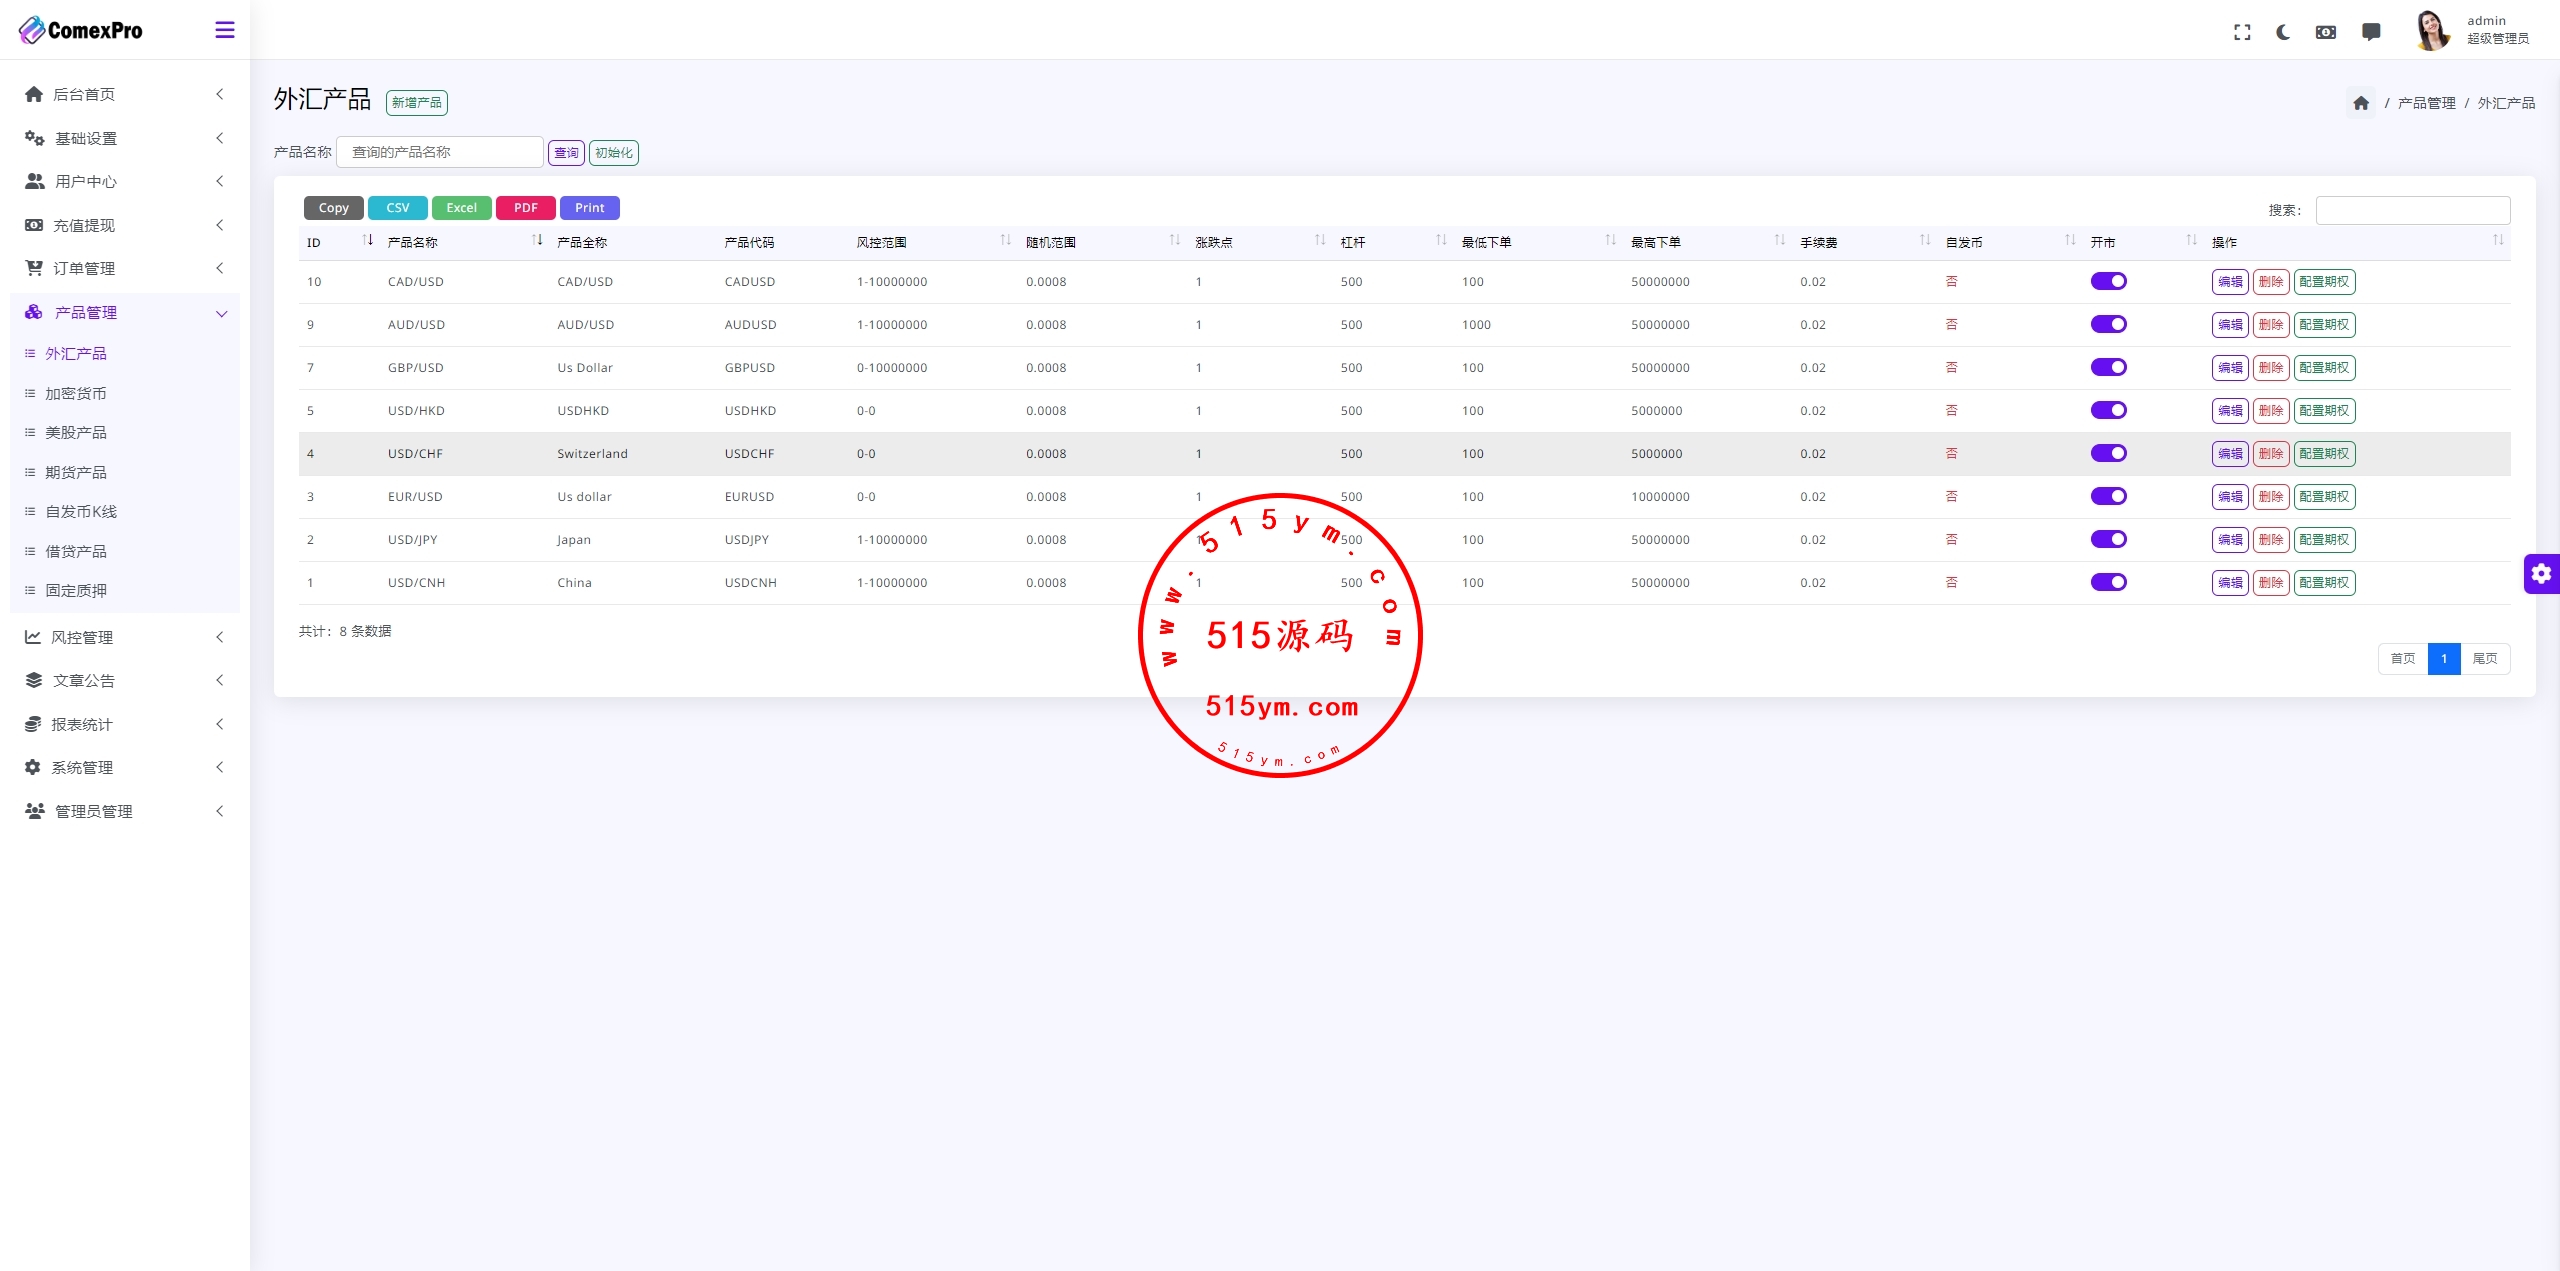
Task: Open the chat message icon
Action: pyautogui.click(x=2371, y=32)
